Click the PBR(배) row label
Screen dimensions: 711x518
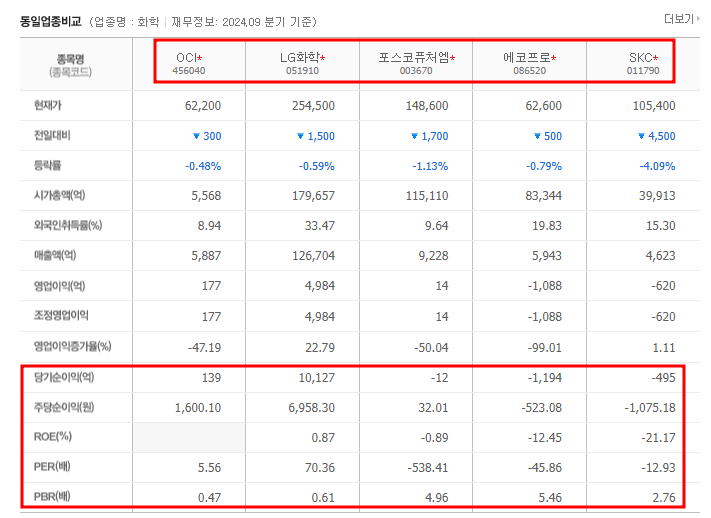tap(52, 496)
